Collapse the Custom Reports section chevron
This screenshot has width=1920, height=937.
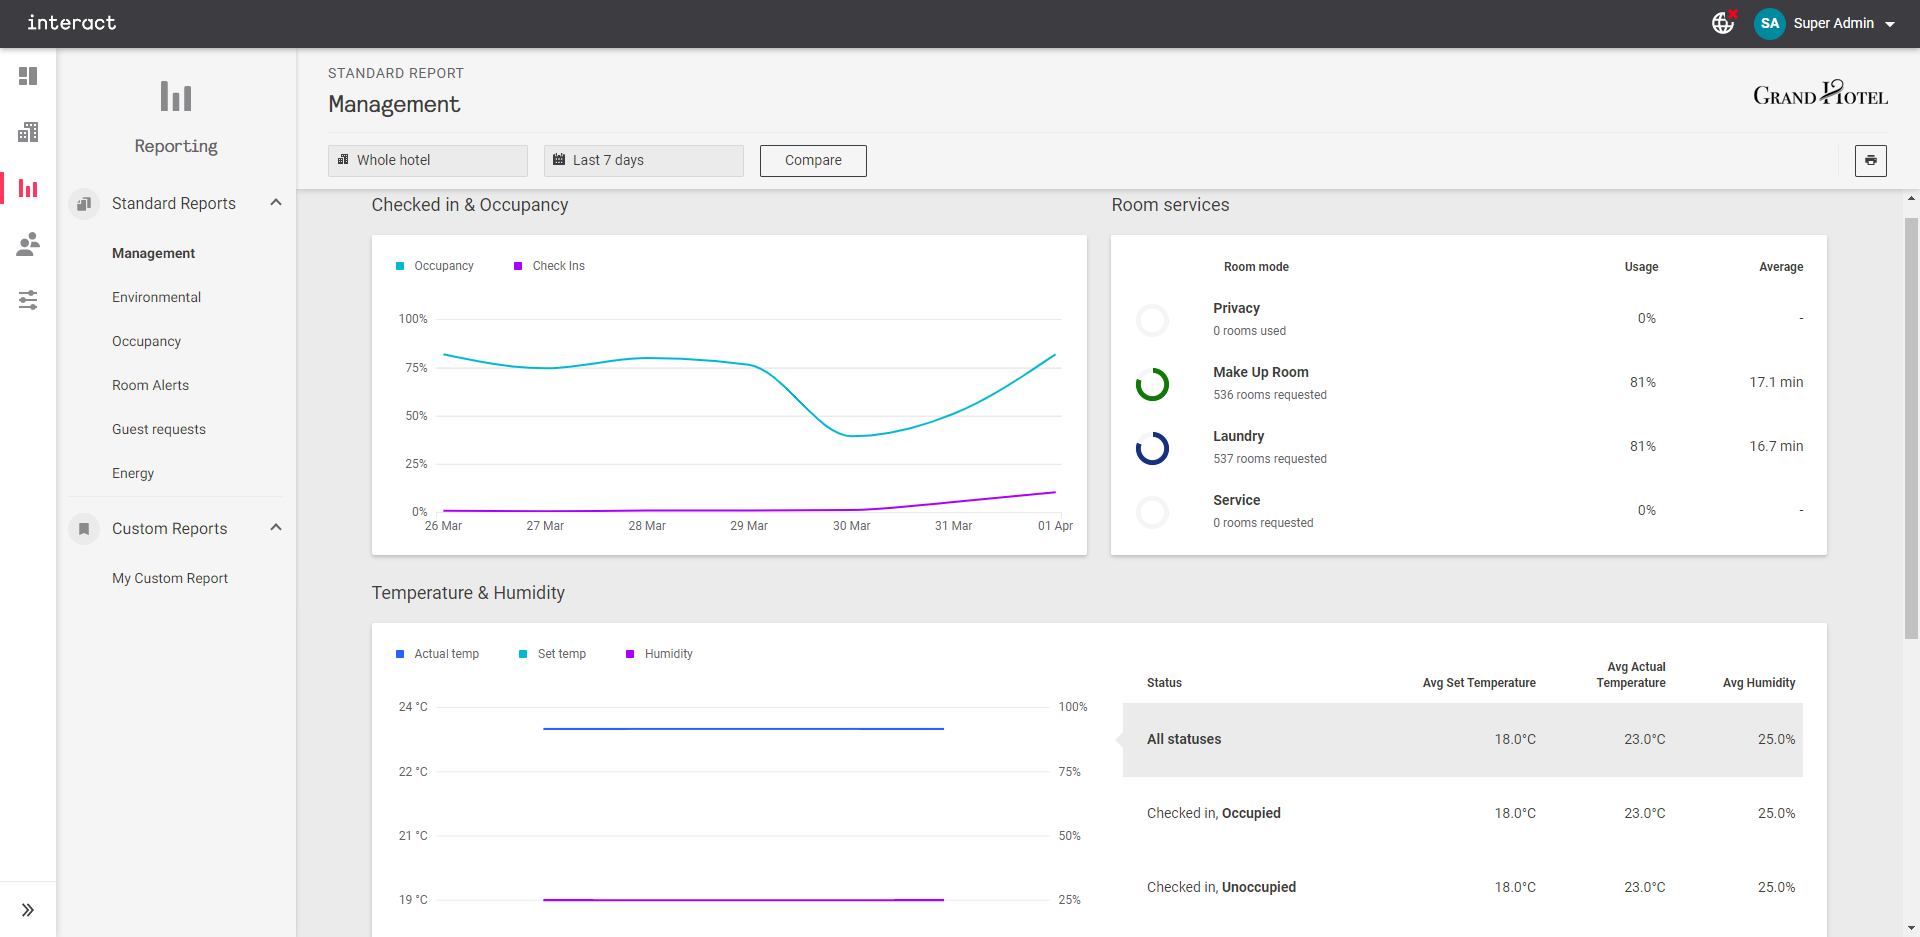(x=276, y=528)
